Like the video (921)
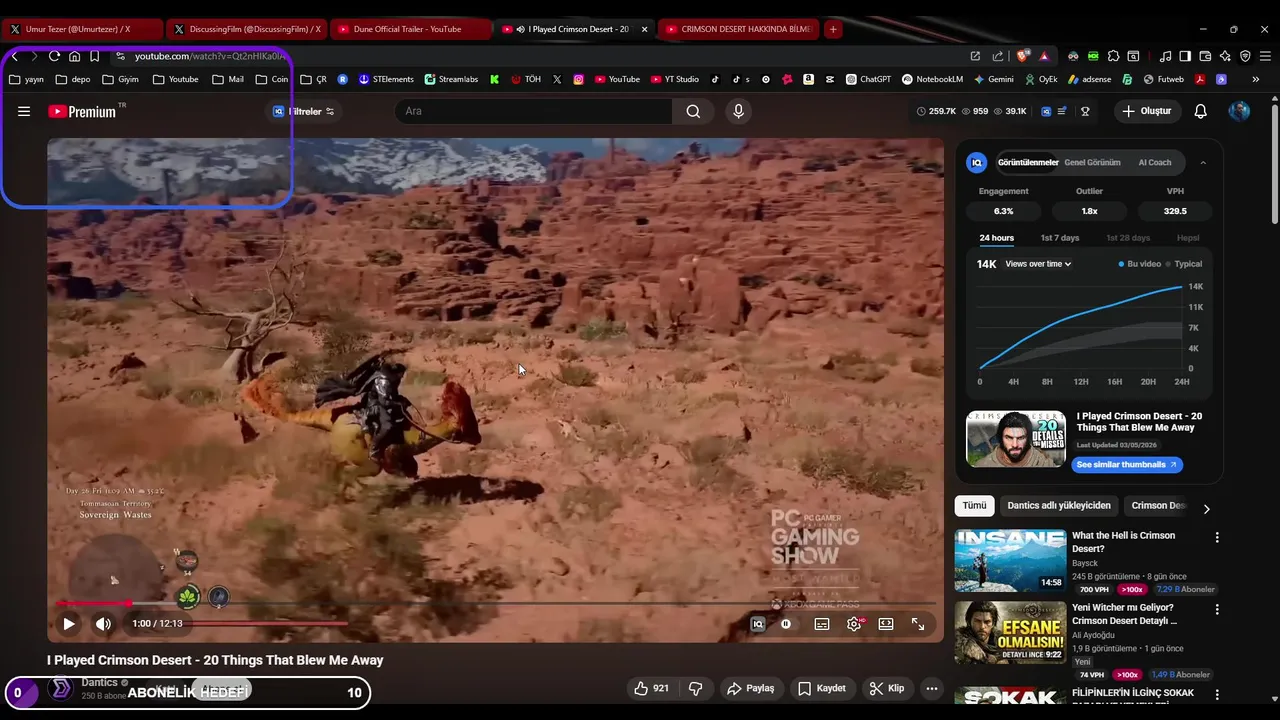The height and width of the screenshot is (720, 1280). coord(651,688)
